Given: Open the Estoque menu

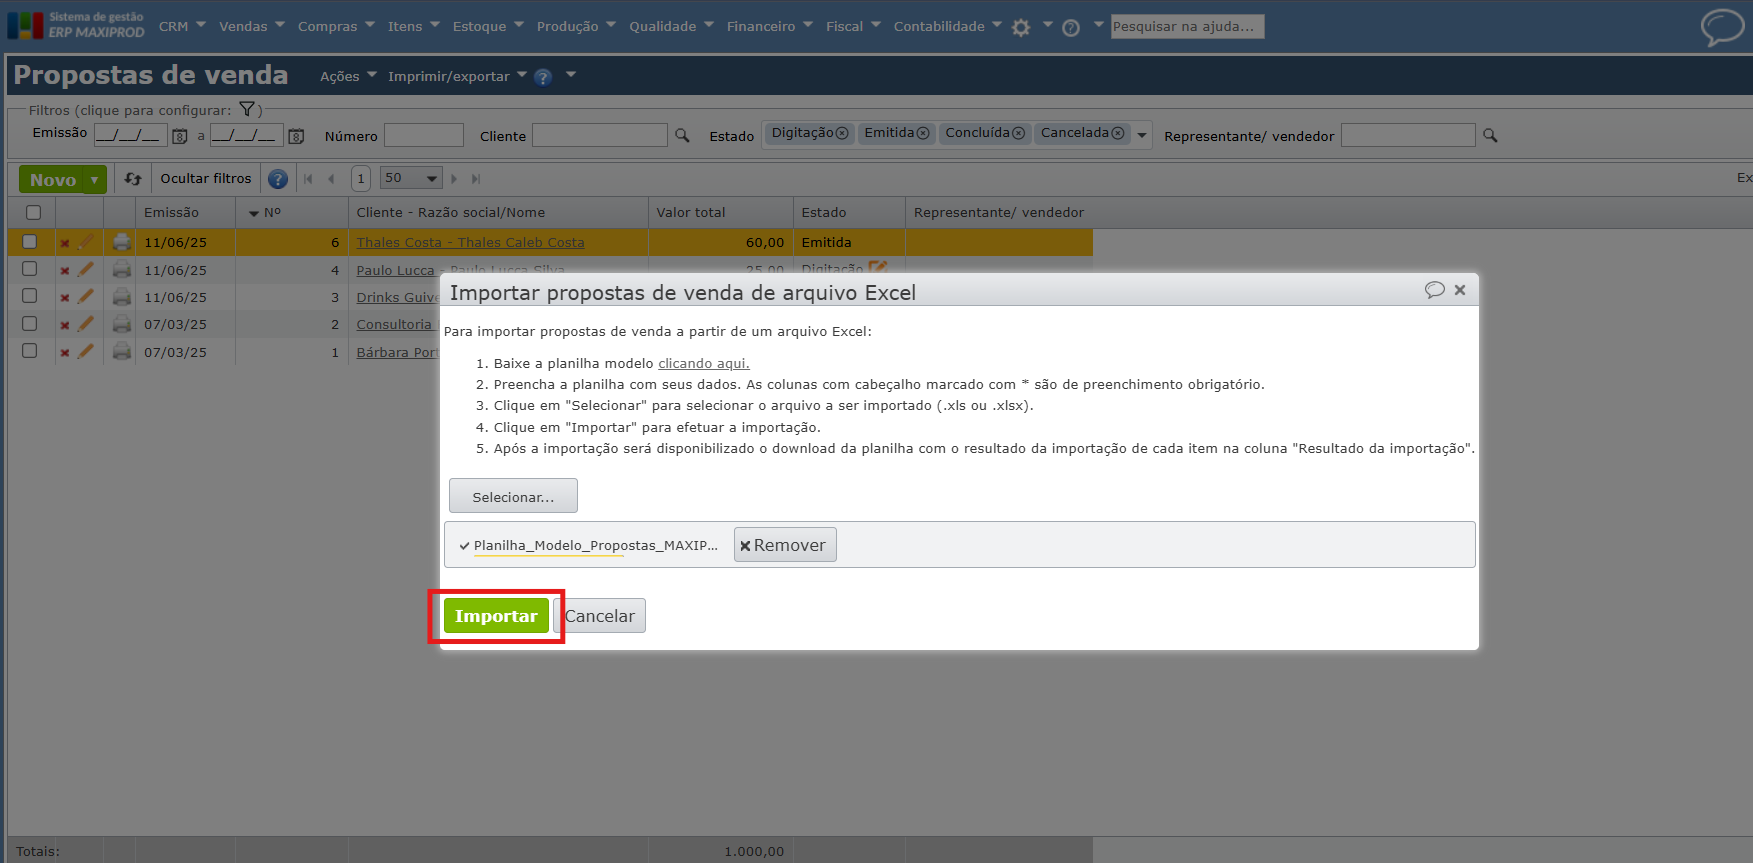Looking at the screenshot, I should (488, 26).
